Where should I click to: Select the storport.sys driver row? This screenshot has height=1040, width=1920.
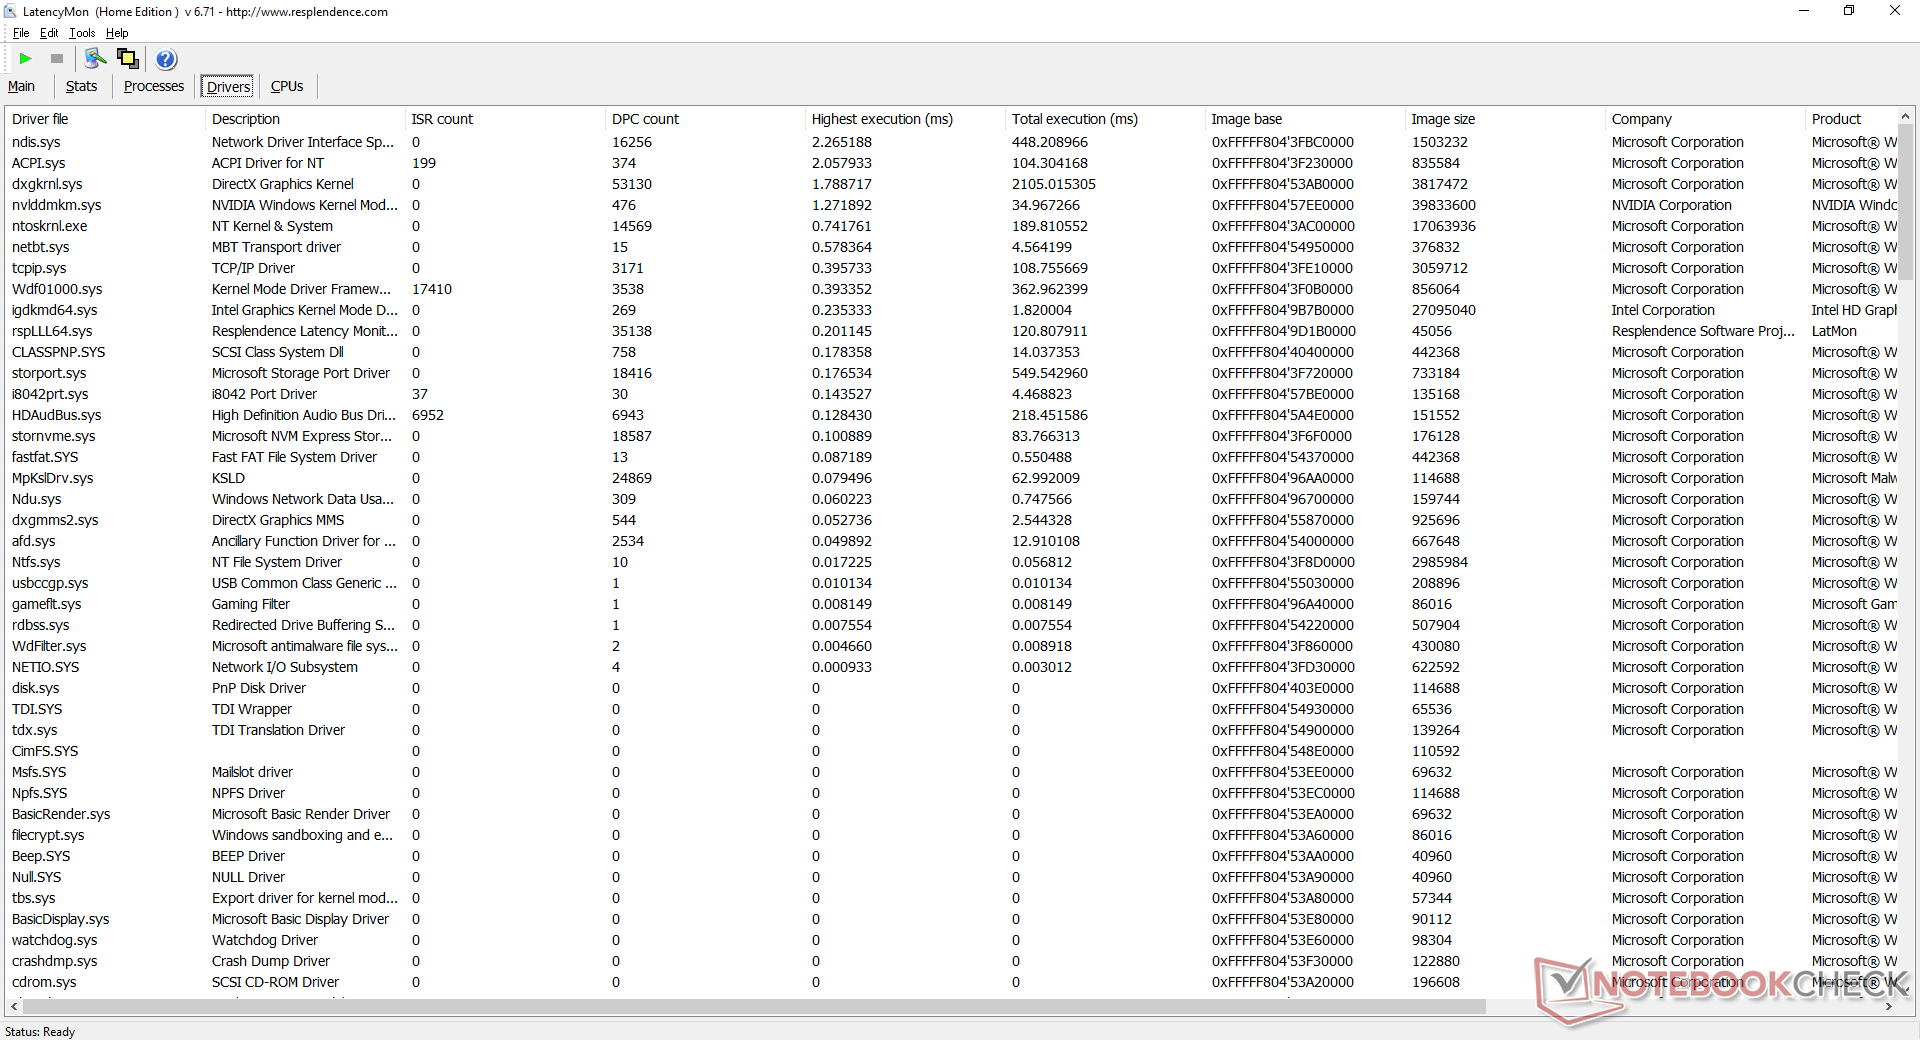(951, 373)
